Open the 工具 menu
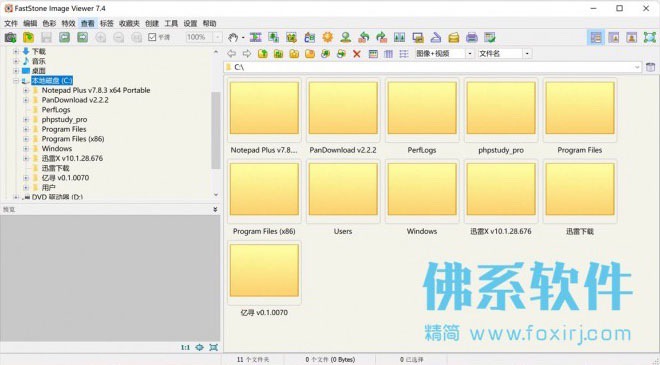This screenshot has width=660, height=365. (171, 24)
